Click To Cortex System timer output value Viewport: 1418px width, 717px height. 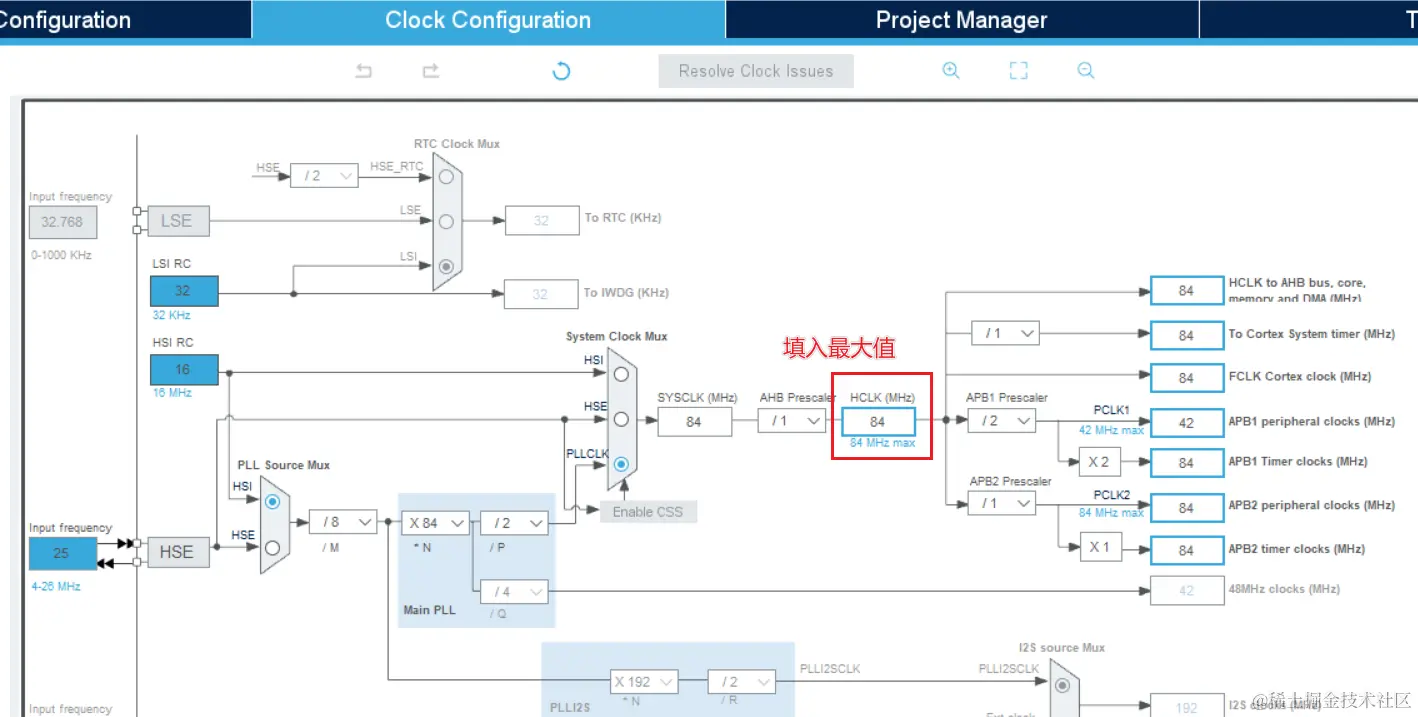[x=1186, y=335]
